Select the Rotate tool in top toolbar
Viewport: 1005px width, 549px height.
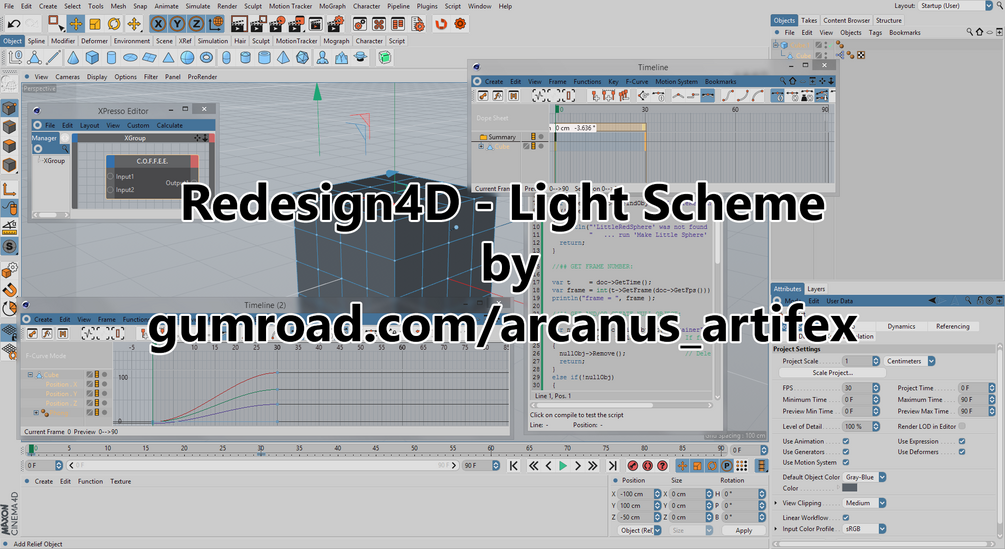114,24
